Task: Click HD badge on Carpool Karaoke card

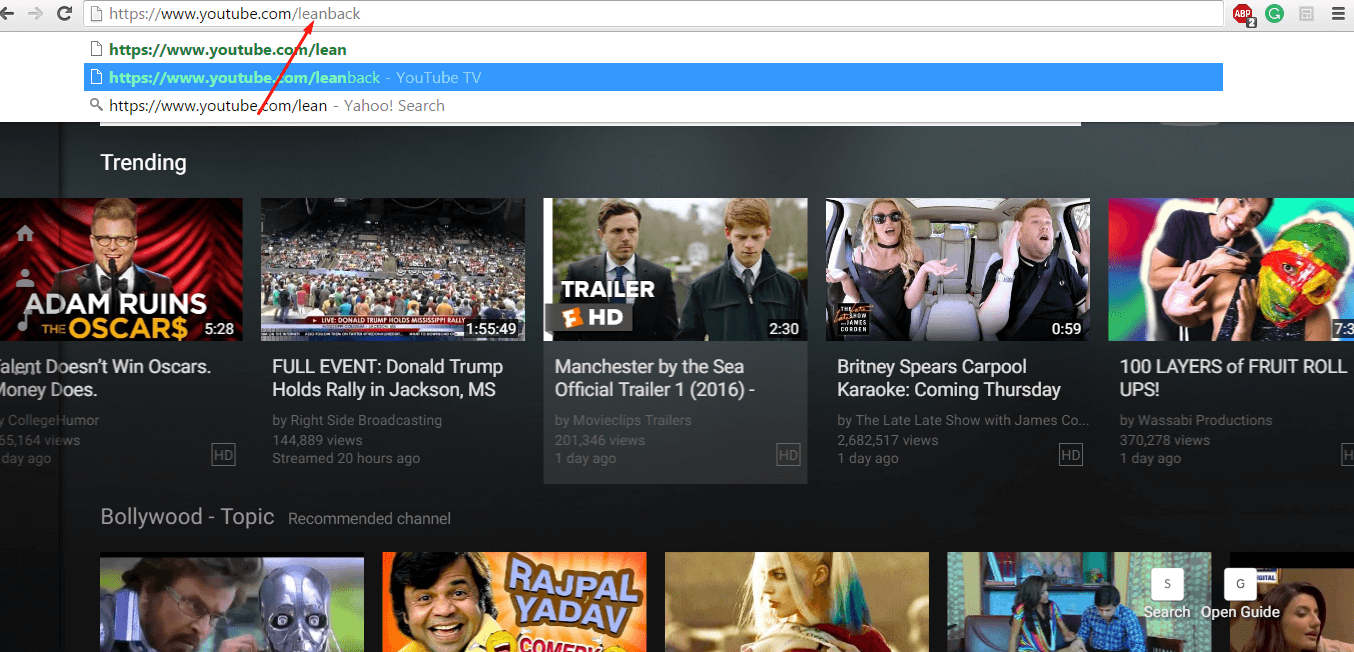Action: coord(1071,455)
